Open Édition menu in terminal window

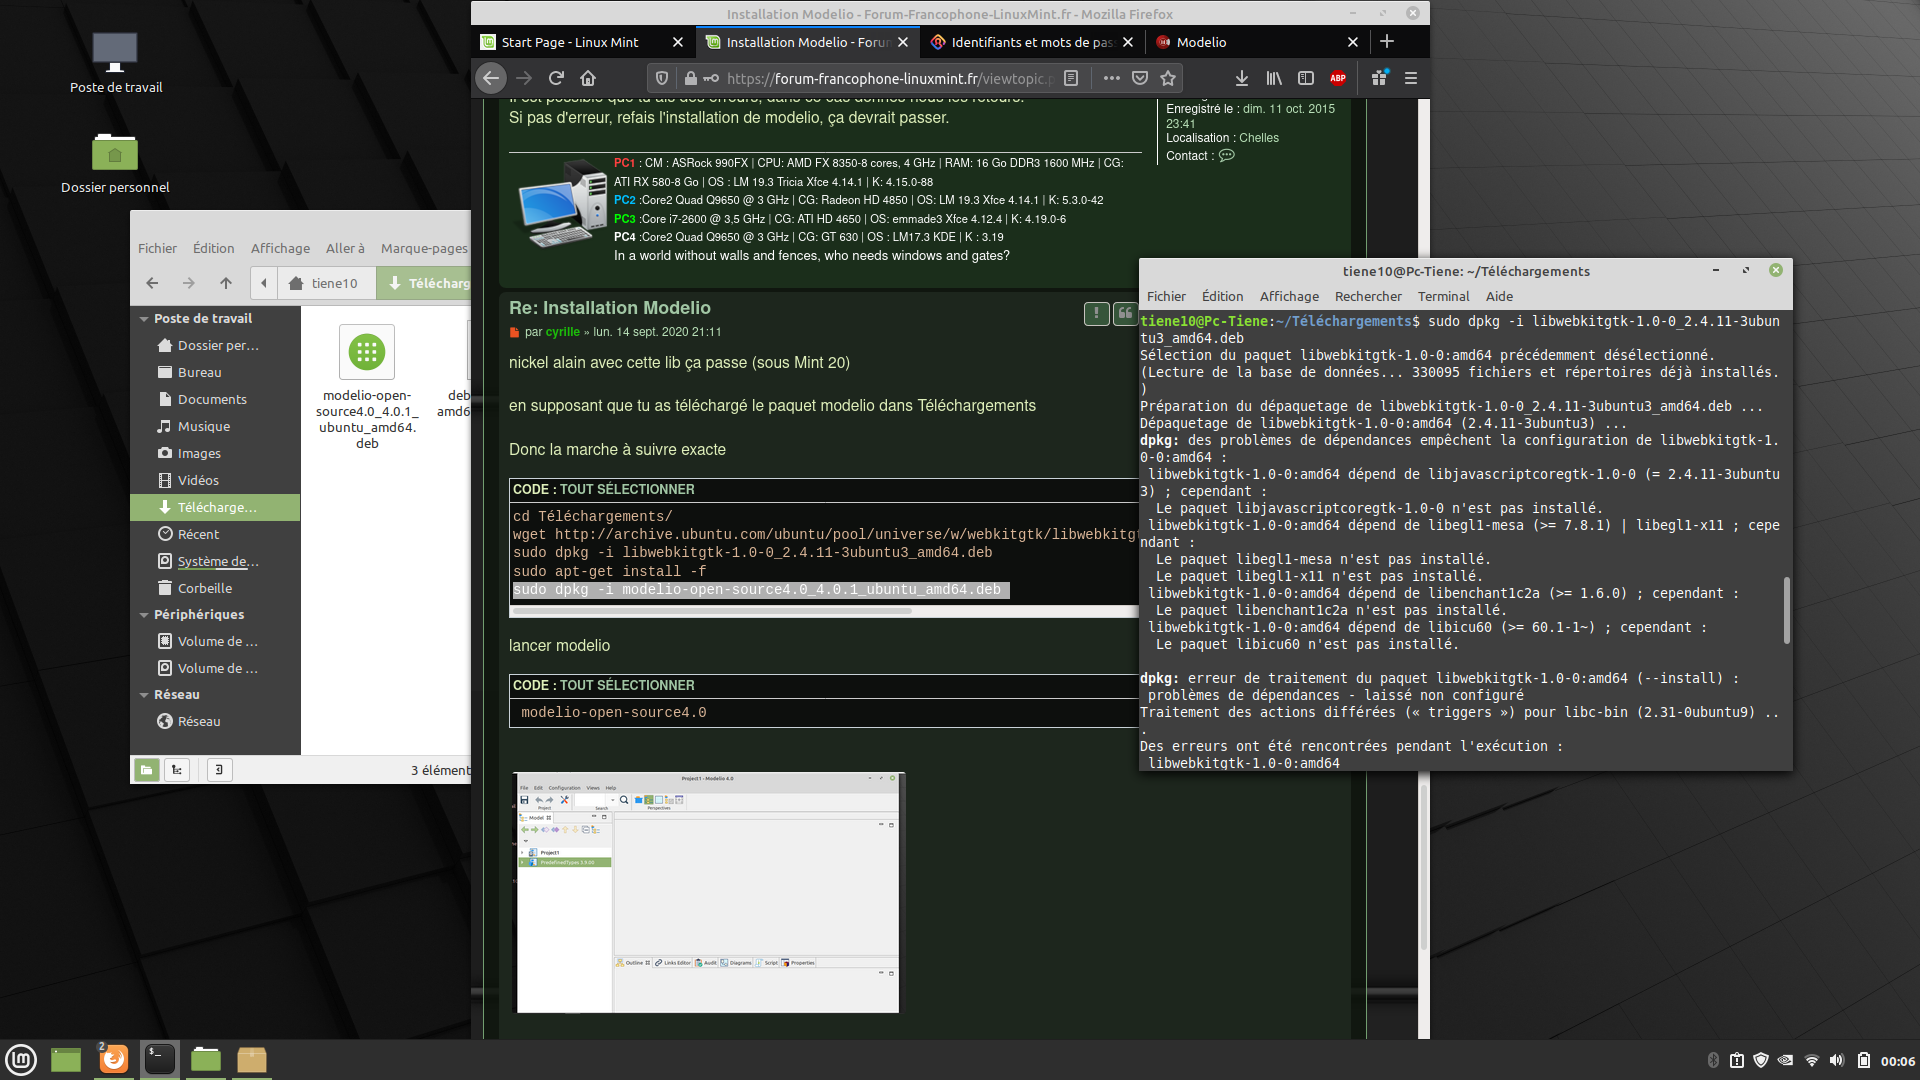point(1222,296)
